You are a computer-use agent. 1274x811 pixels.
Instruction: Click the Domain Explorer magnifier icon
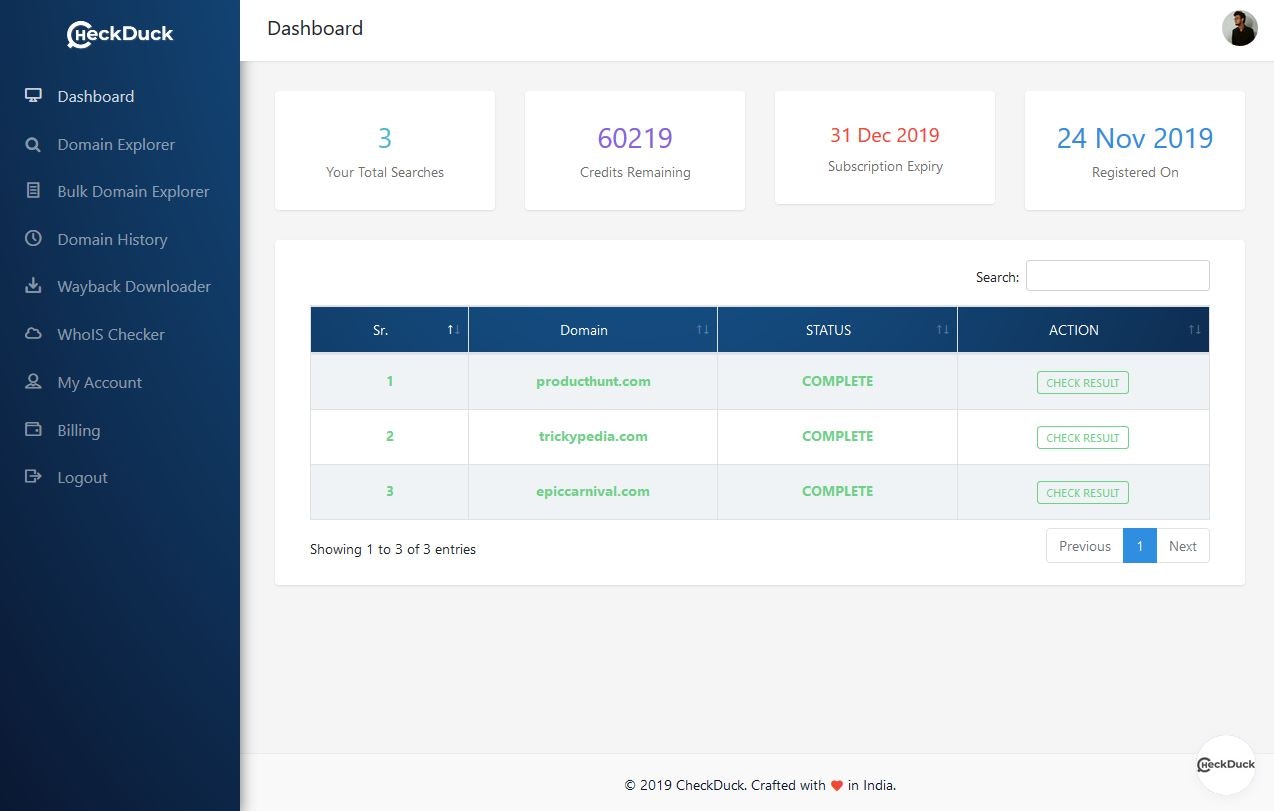tap(33, 144)
